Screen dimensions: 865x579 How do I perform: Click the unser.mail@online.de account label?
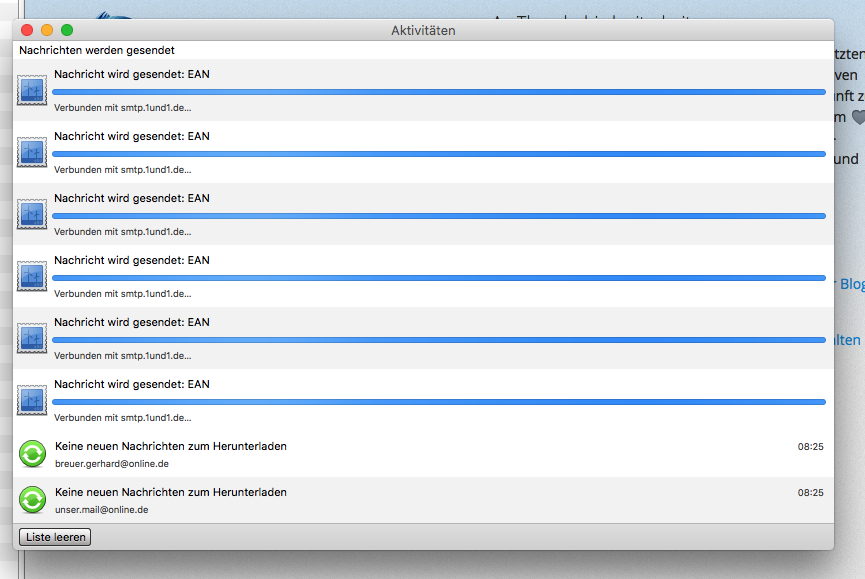pyautogui.click(x=102, y=510)
